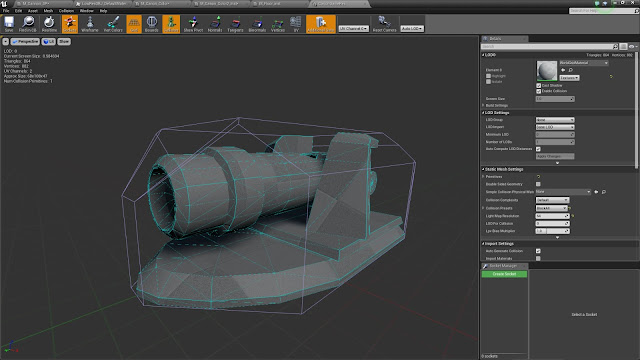The height and width of the screenshot is (360, 640).
Task: Use selected arrow for Simple Collision Physical Material
Action: (596, 192)
